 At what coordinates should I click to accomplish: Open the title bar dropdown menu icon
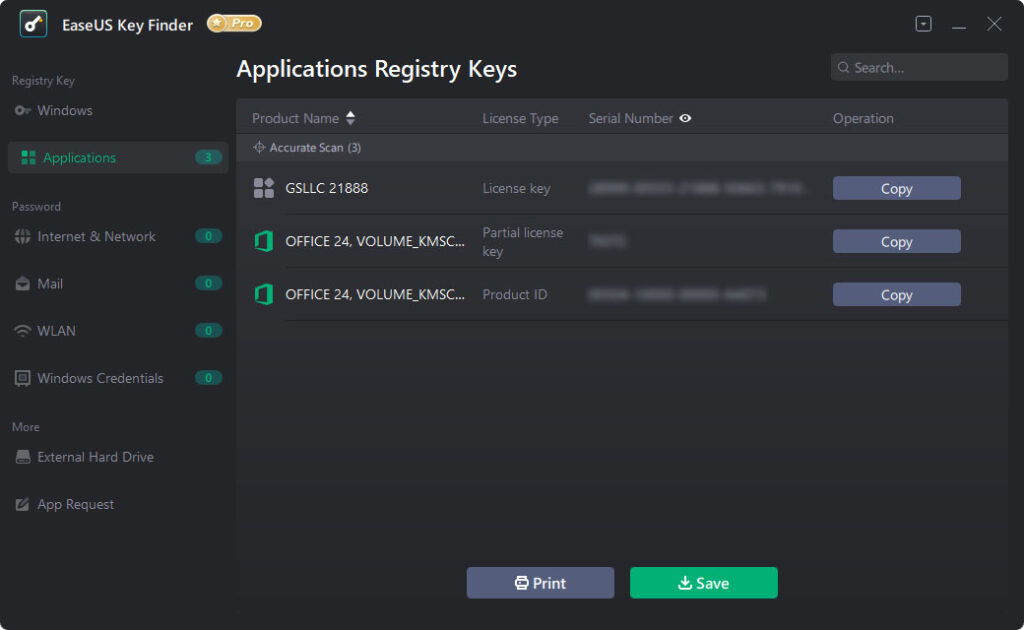pyautogui.click(x=923, y=24)
